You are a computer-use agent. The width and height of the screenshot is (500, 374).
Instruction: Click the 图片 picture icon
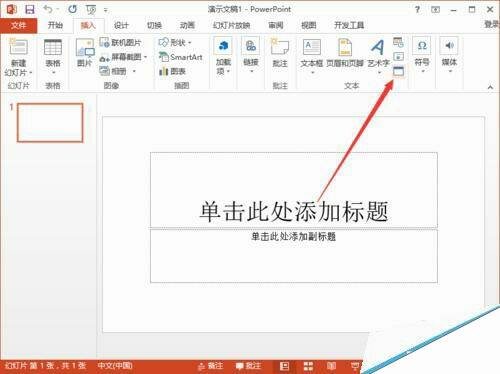pos(85,47)
